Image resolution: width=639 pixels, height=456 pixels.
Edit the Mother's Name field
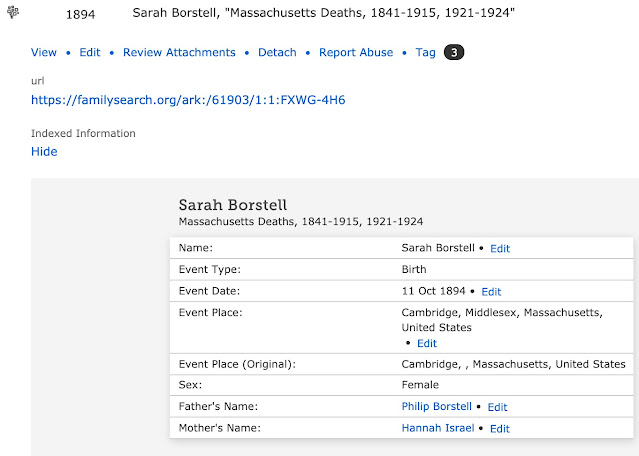coord(499,429)
